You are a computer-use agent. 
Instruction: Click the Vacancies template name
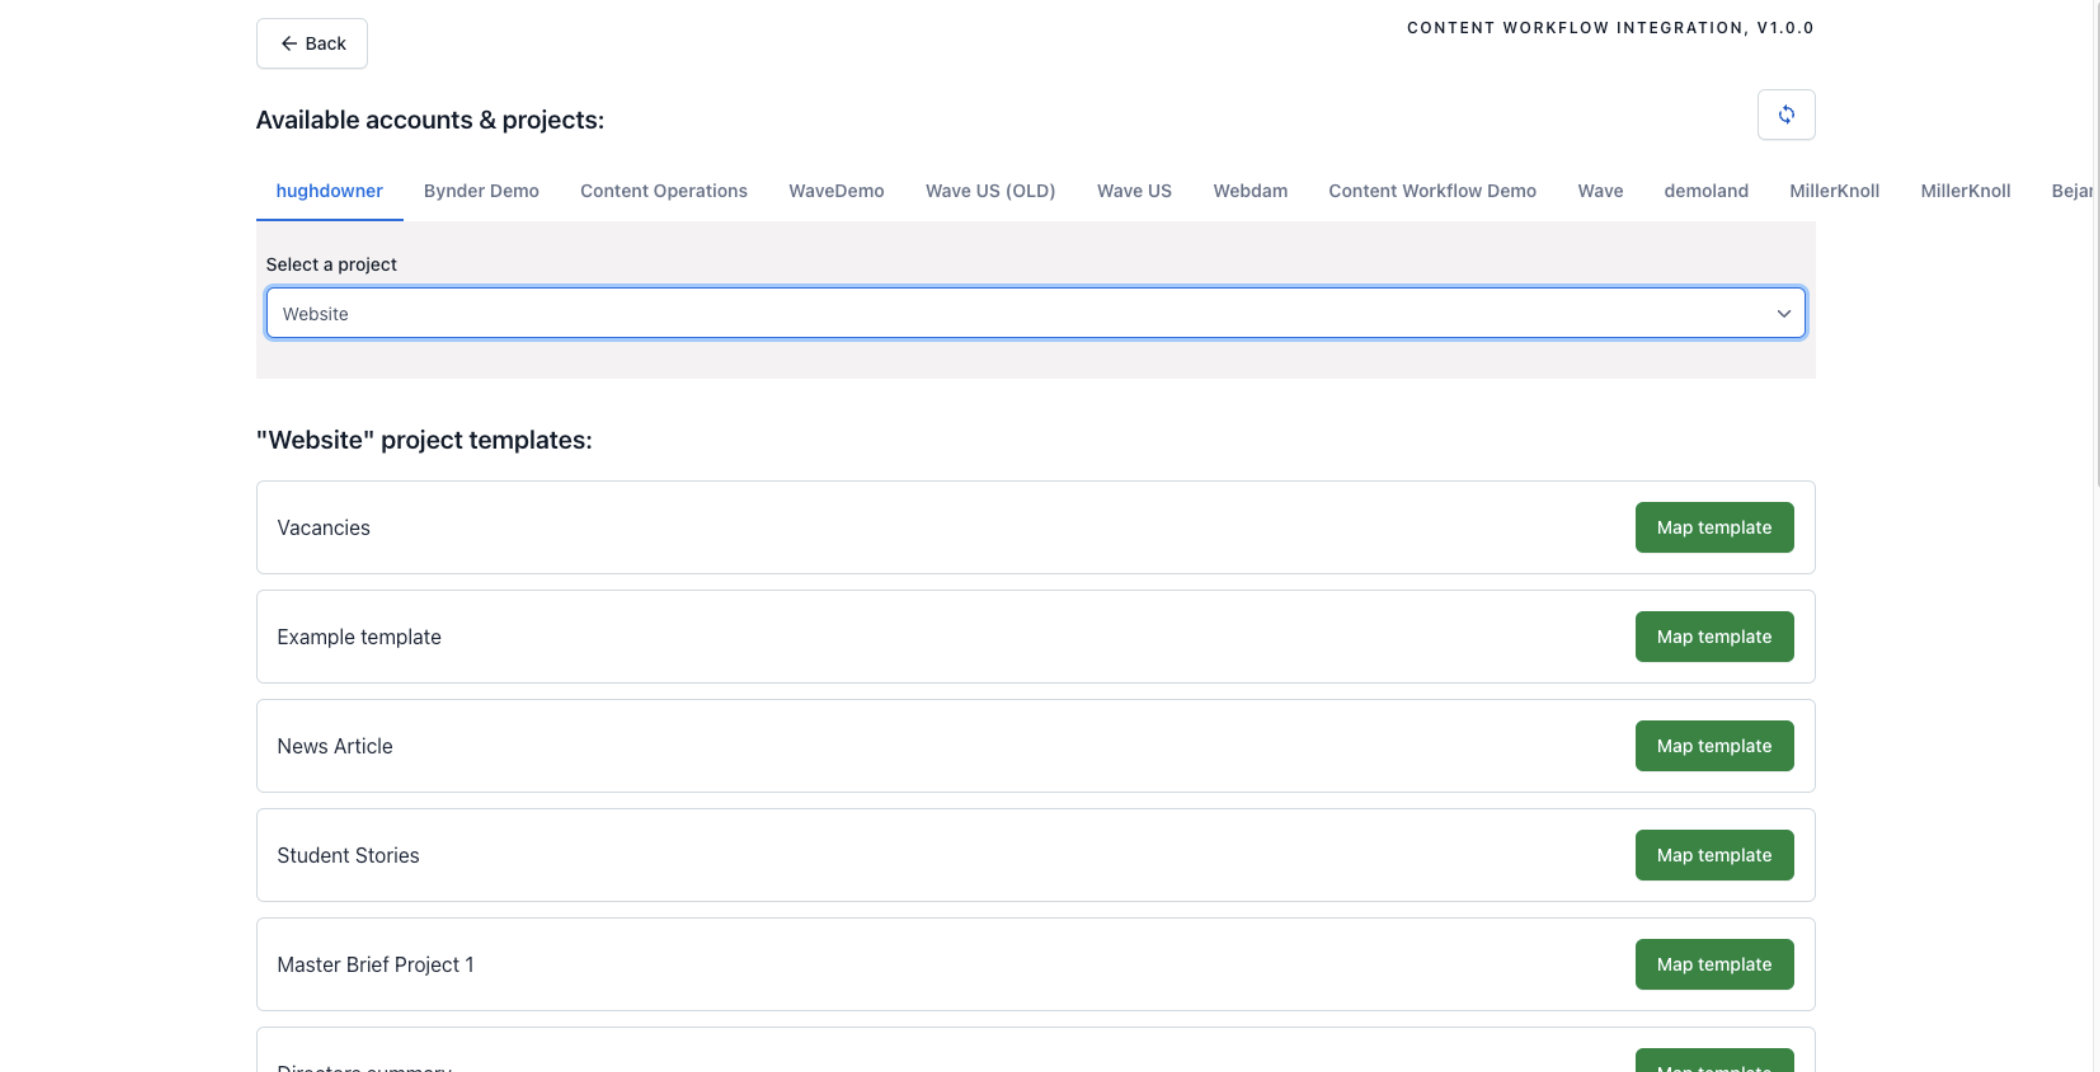pyautogui.click(x=323, y=527)
